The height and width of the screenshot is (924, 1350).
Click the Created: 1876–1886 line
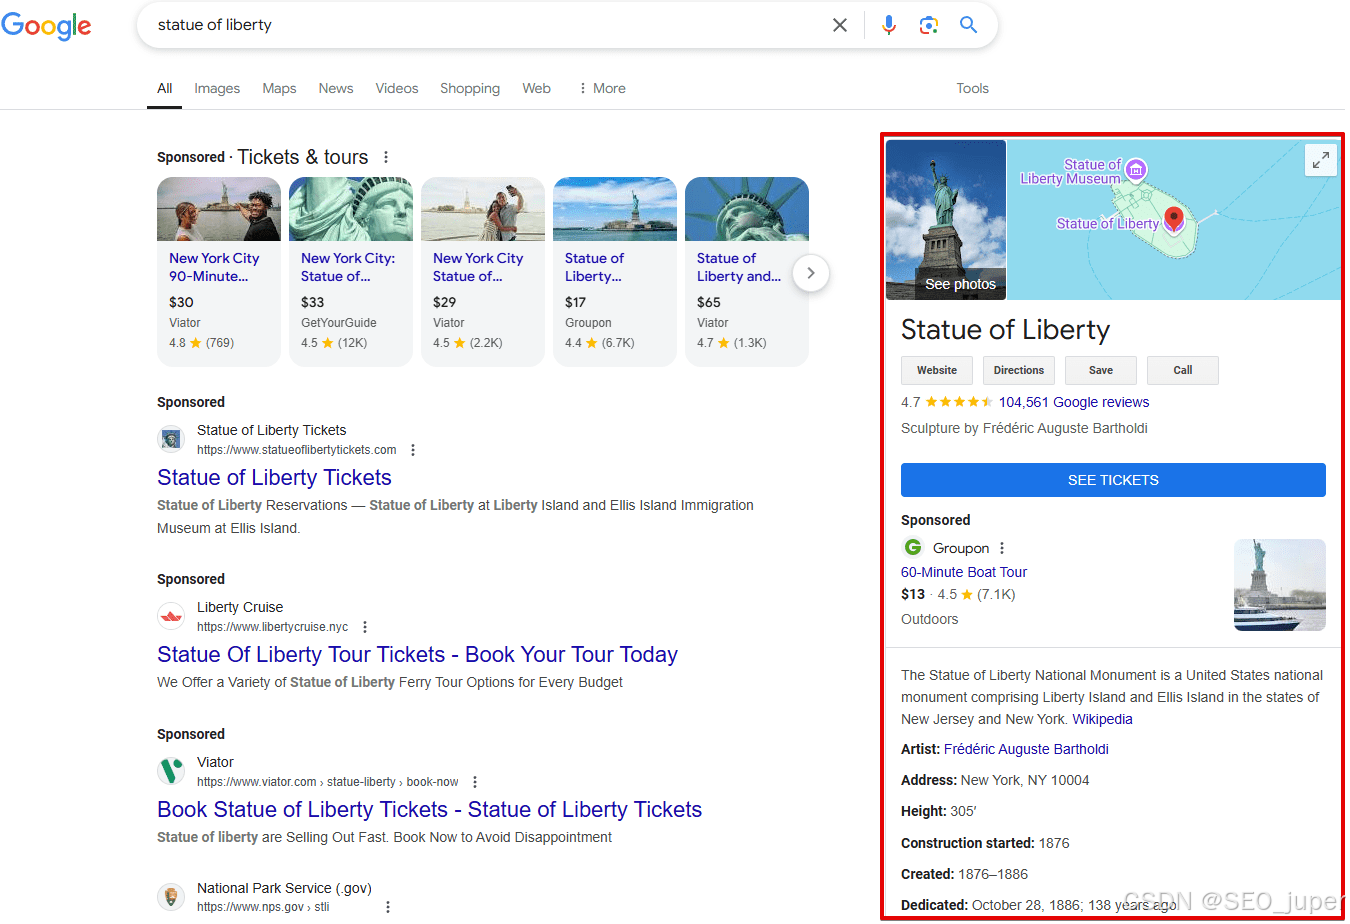click(x=964, y=874)
